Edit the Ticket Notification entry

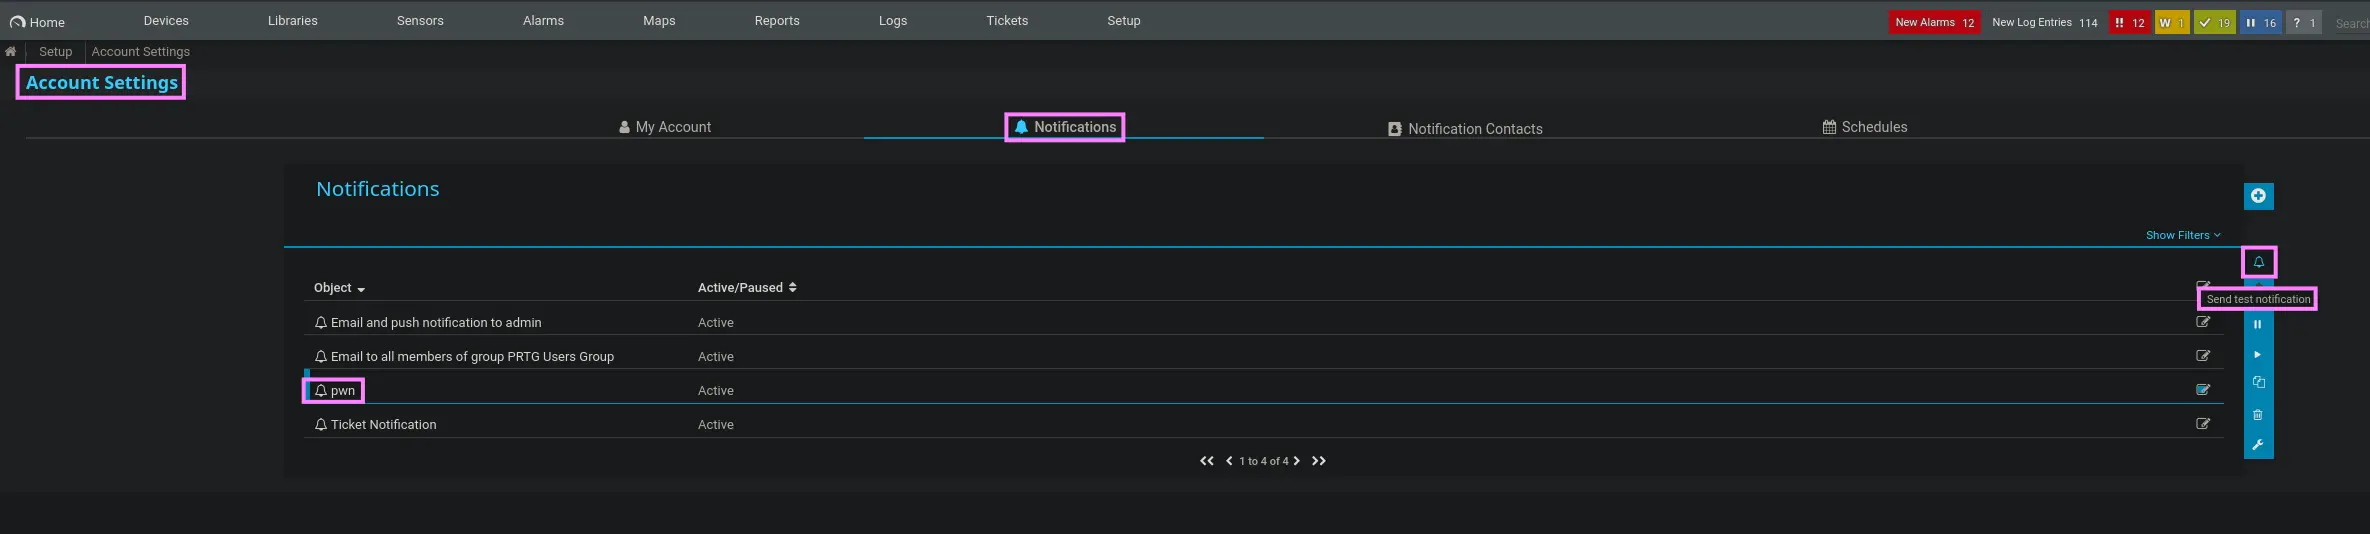2202,424
